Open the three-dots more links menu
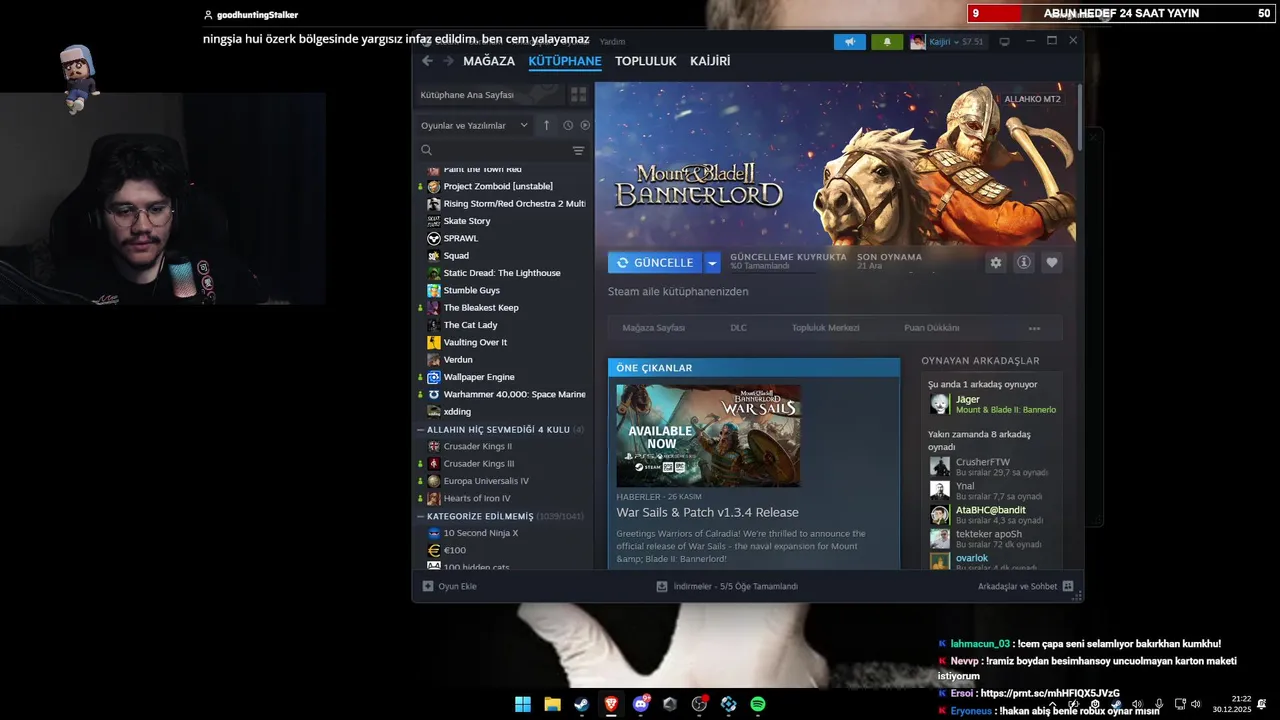The image size is (1280, 720). pyautogui.click(x=1034, y=328)
